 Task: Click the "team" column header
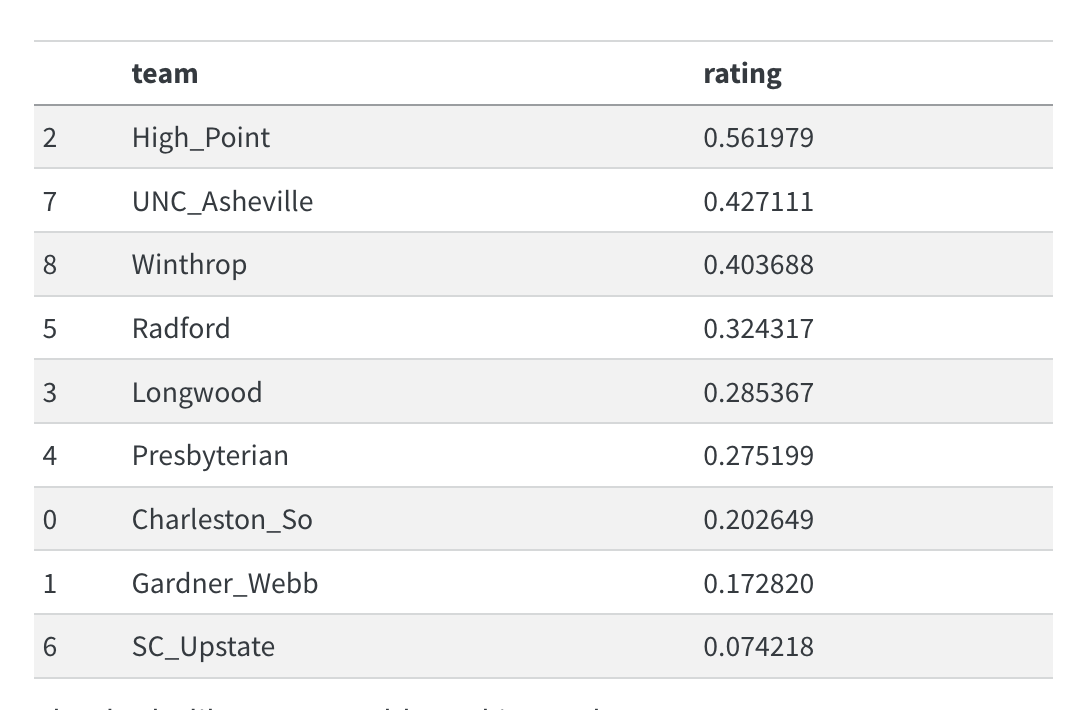(x=165, y=73)
